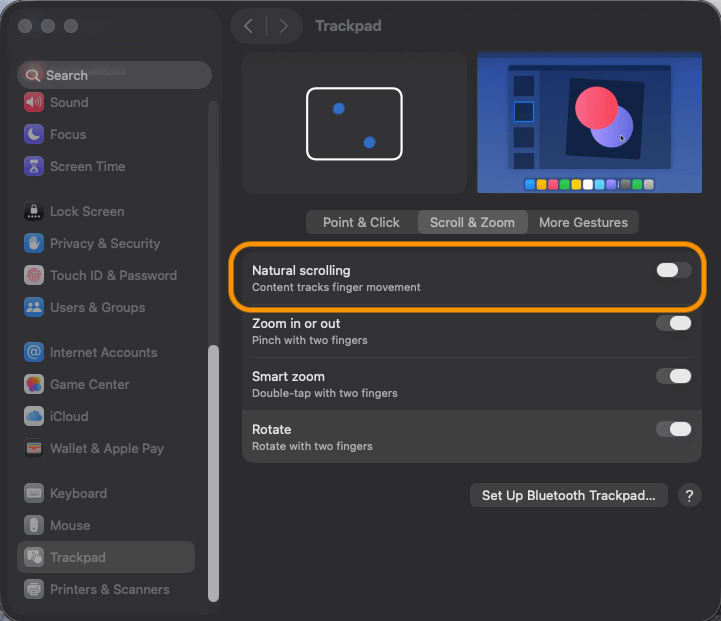Image resolution: width=721 pixels, height=621 pixels.
Task: Disable the Smart zoom switch
Action: pos(674,376)
